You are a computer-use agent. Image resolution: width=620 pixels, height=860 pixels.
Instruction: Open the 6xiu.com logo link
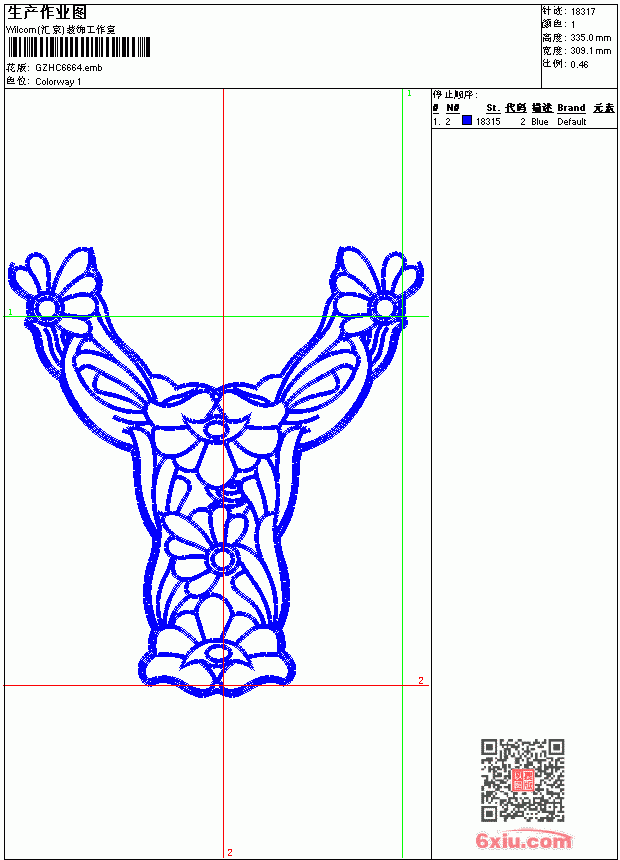523,840
